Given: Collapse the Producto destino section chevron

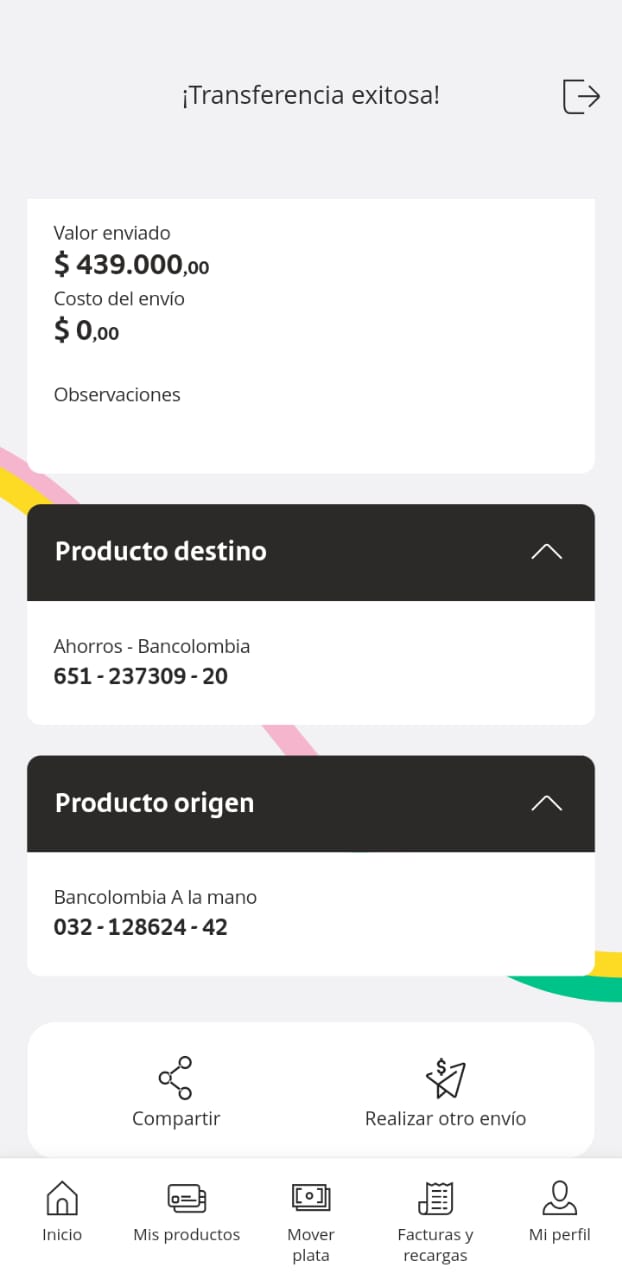Looking at the screenshot, I should pos(546,552).
